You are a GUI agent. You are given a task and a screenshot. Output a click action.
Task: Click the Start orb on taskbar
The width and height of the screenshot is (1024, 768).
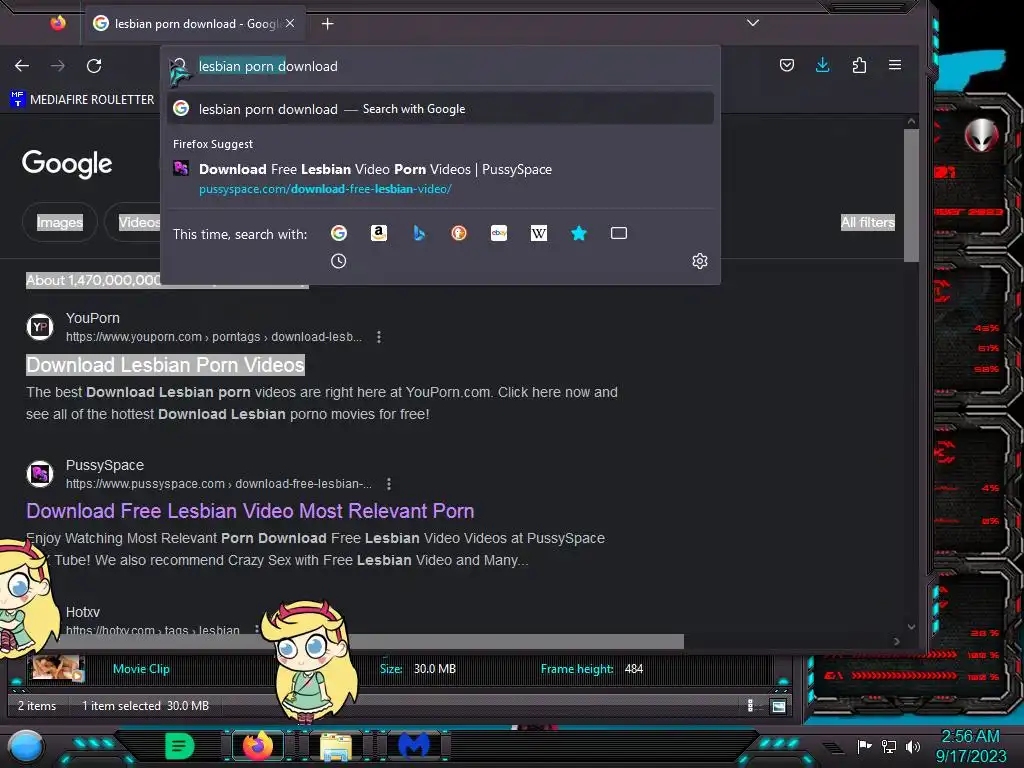coord(26,746)
